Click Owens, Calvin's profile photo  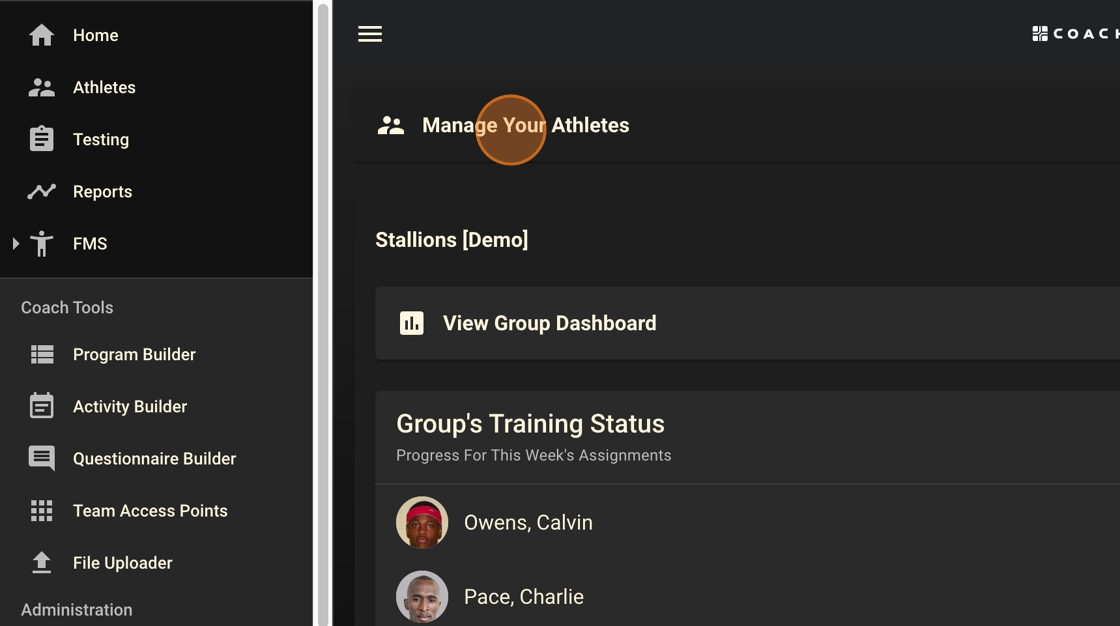(422, 522)
